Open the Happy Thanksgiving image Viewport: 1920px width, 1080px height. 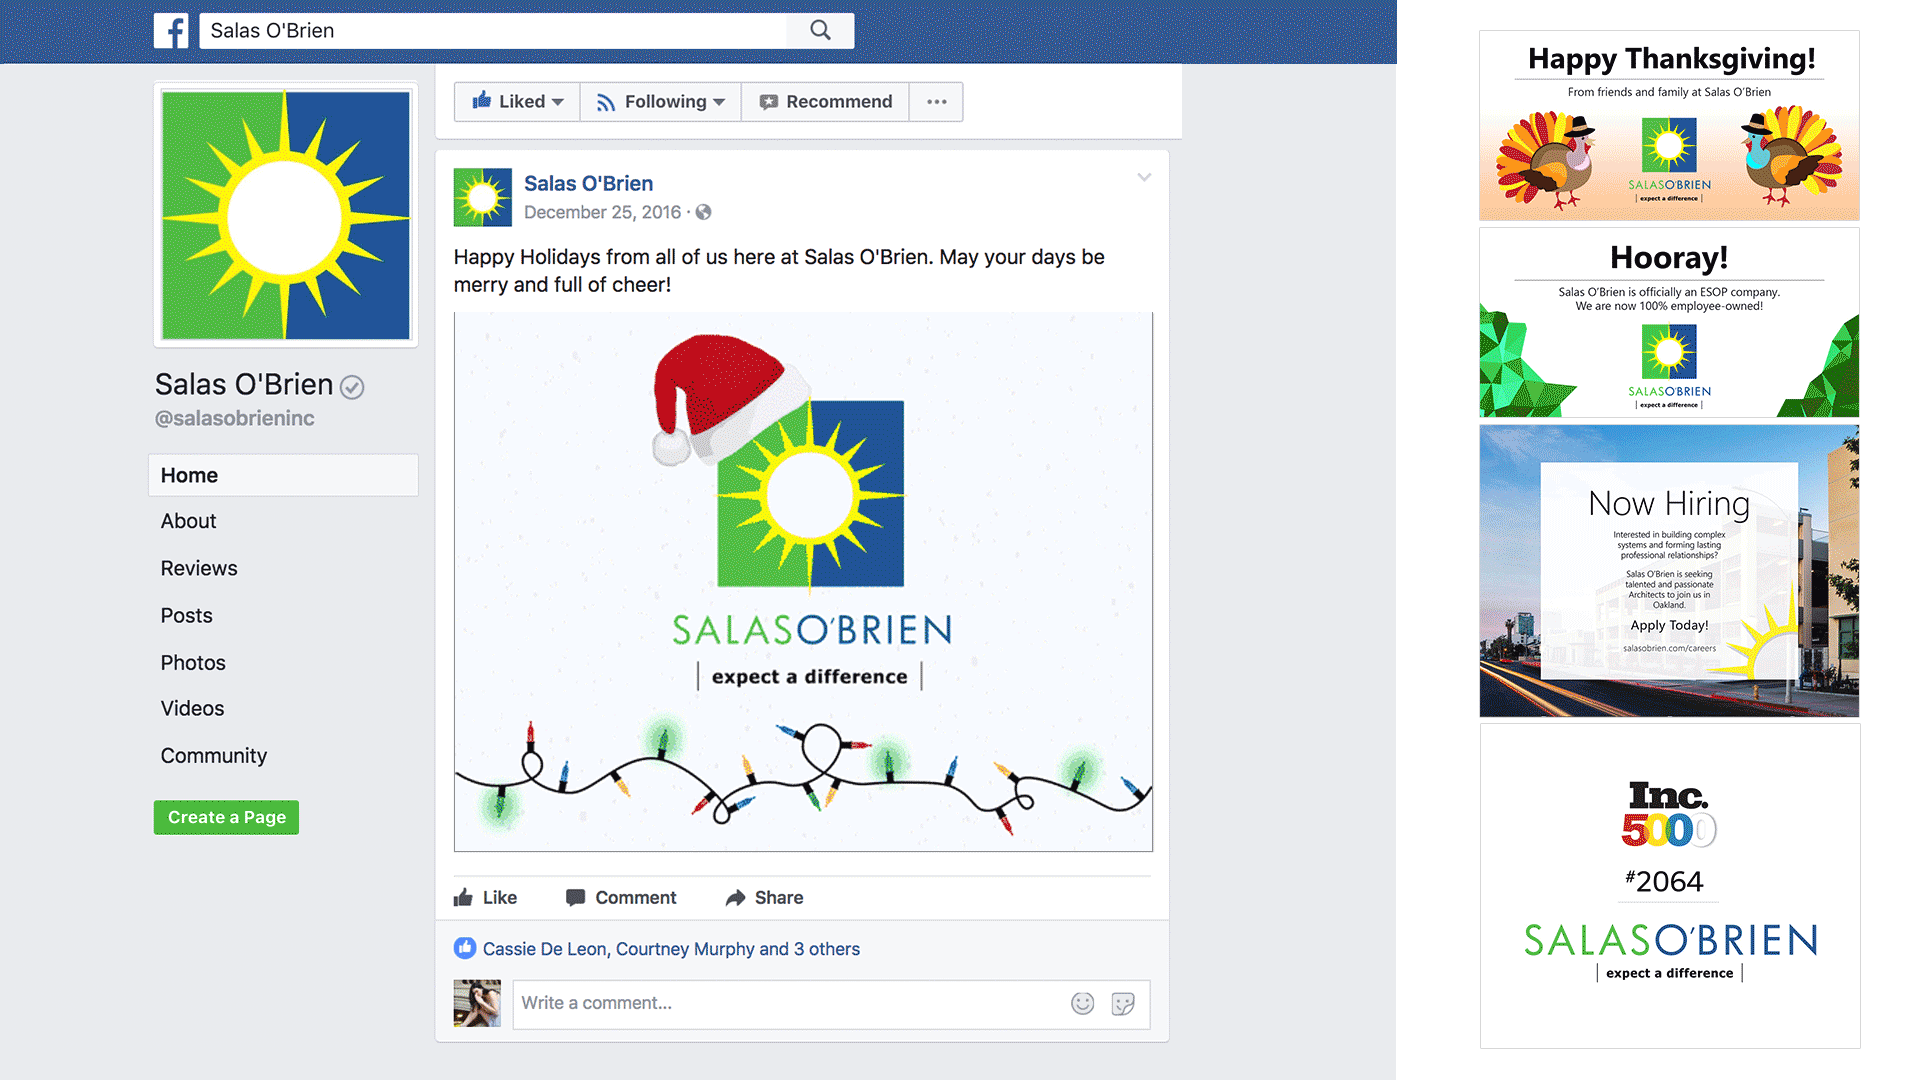click(x=1669, y=126)
